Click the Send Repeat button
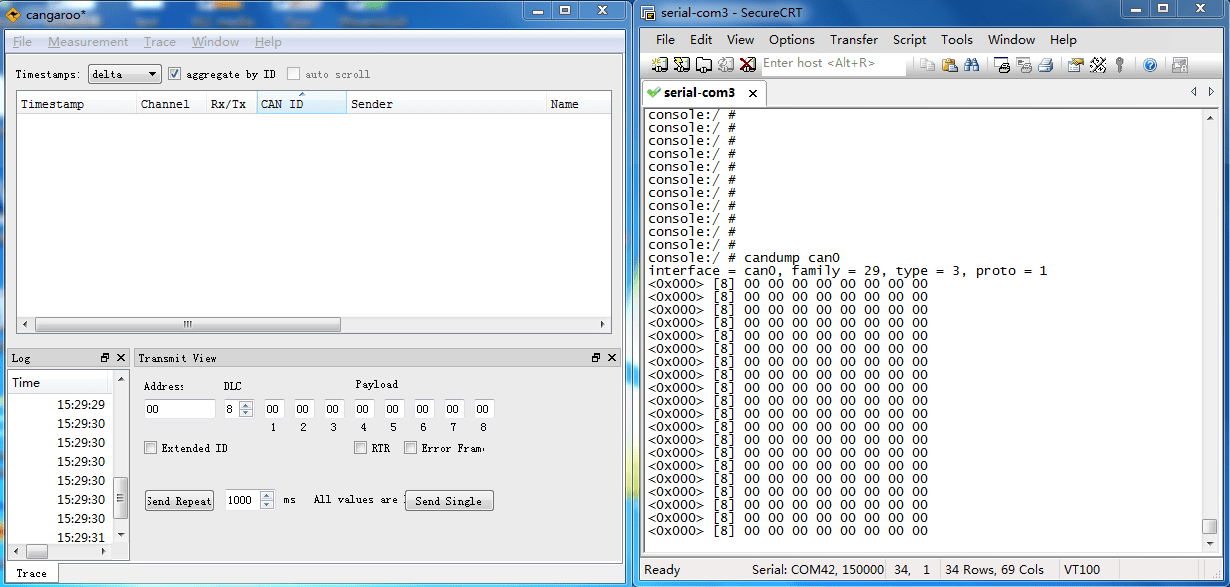Screen dimensions: 1230x587 179,501
